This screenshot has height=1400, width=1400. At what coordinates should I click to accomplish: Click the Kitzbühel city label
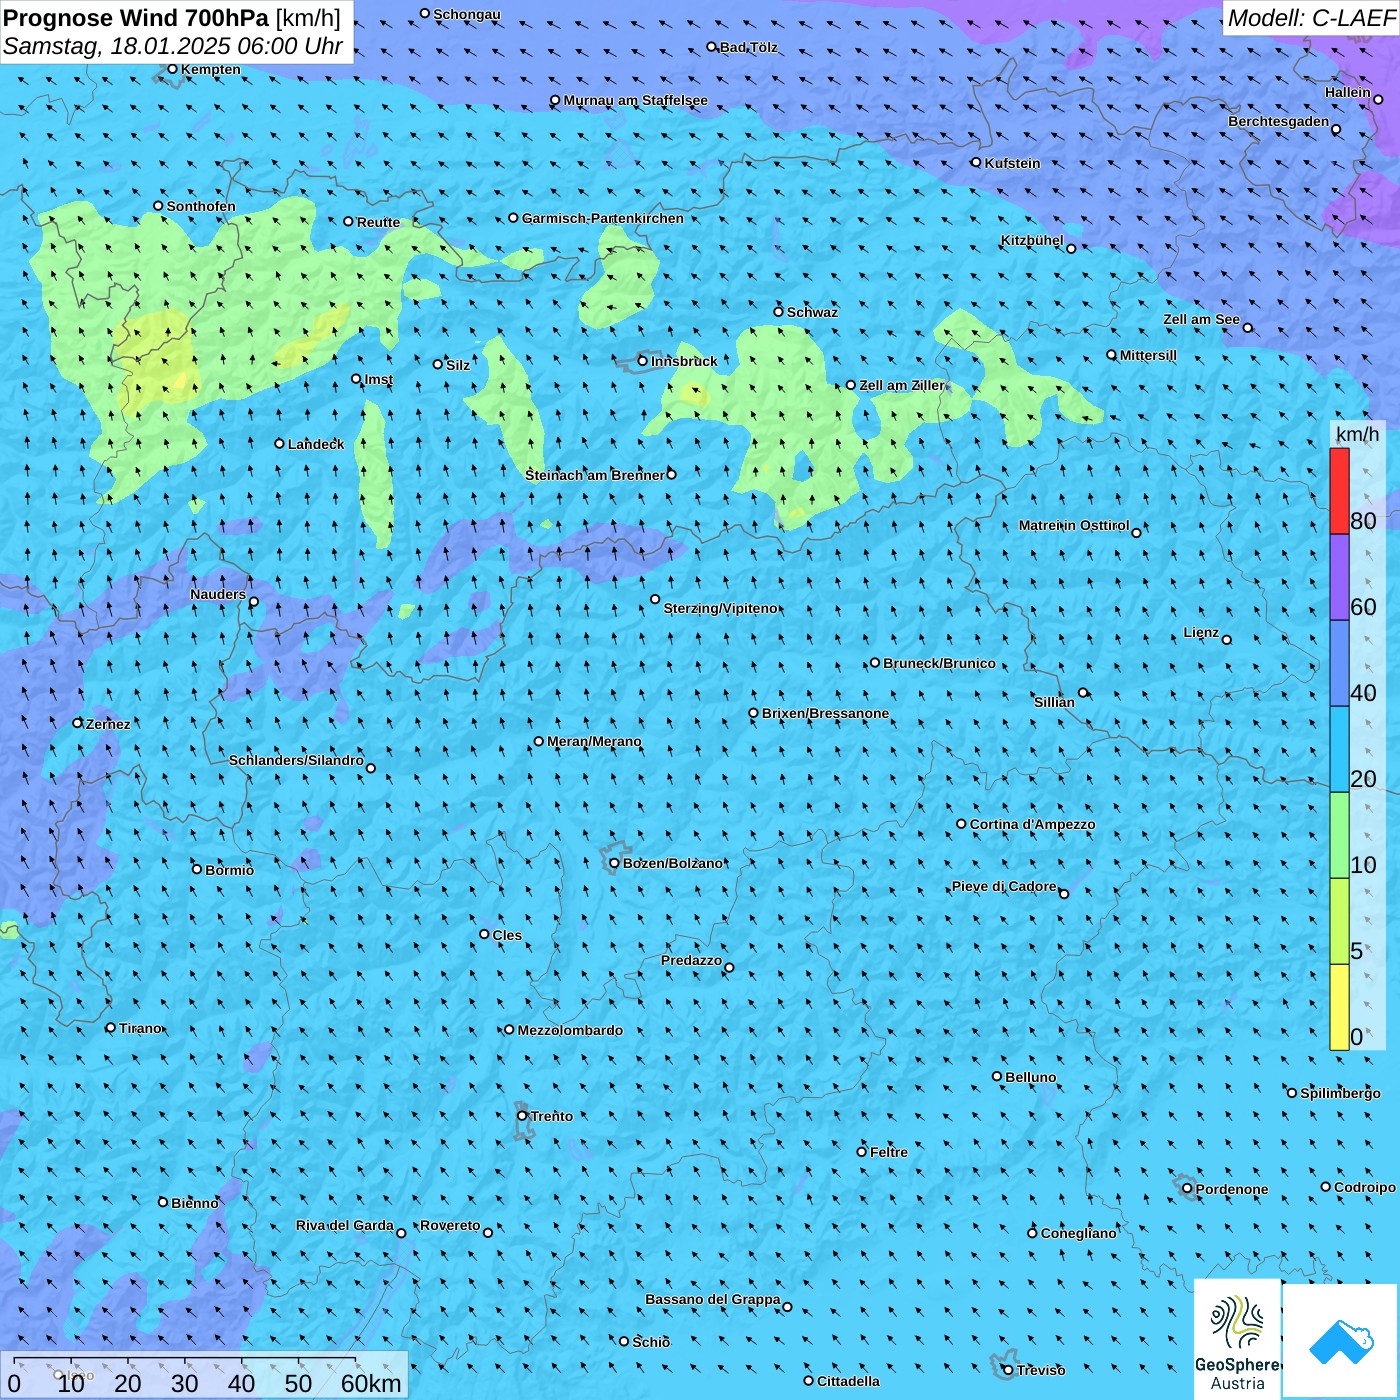[x=1032, y=240]
